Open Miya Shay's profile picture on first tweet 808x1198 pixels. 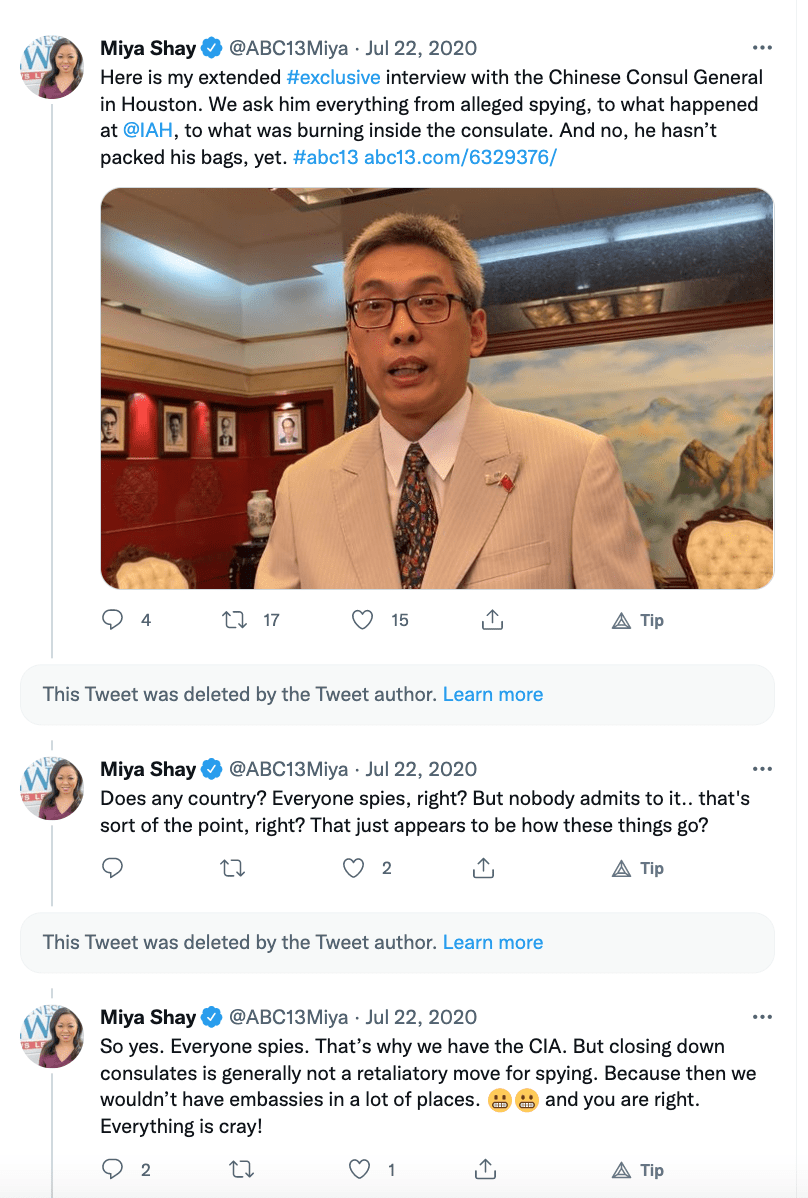[x=51, y=68]
